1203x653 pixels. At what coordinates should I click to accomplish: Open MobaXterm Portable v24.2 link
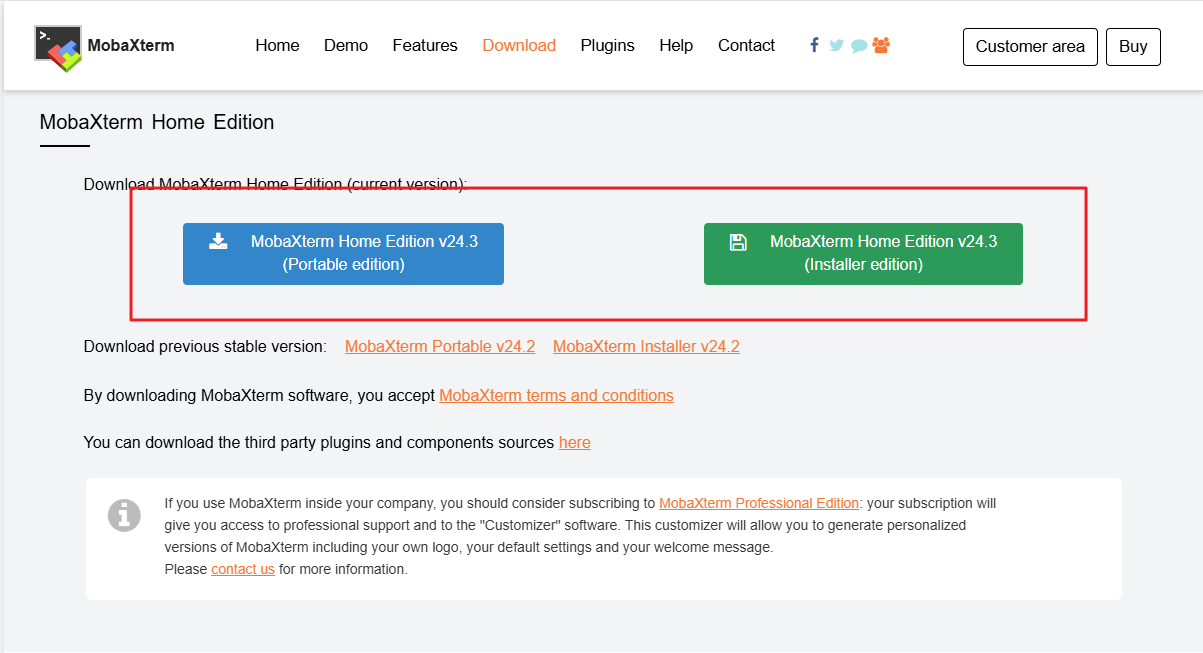pyautogui.click(x=440, y=347)
